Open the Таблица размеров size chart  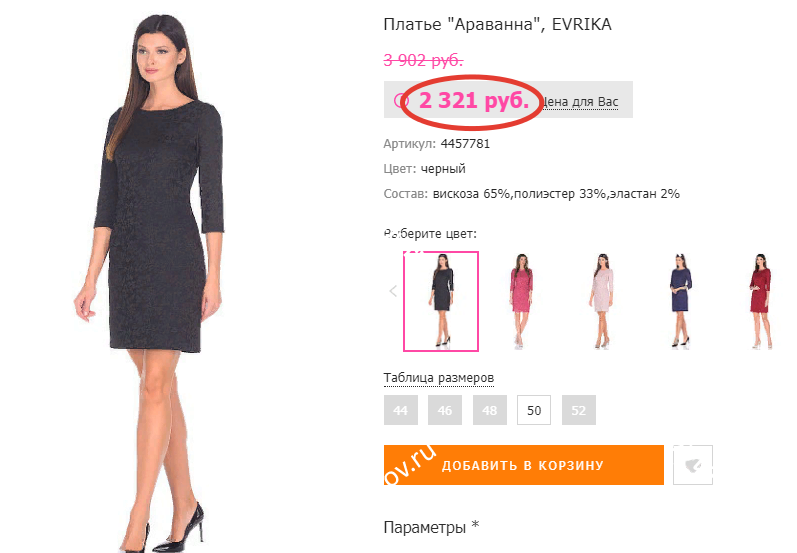pyautogui.click(x=439, y=378)
